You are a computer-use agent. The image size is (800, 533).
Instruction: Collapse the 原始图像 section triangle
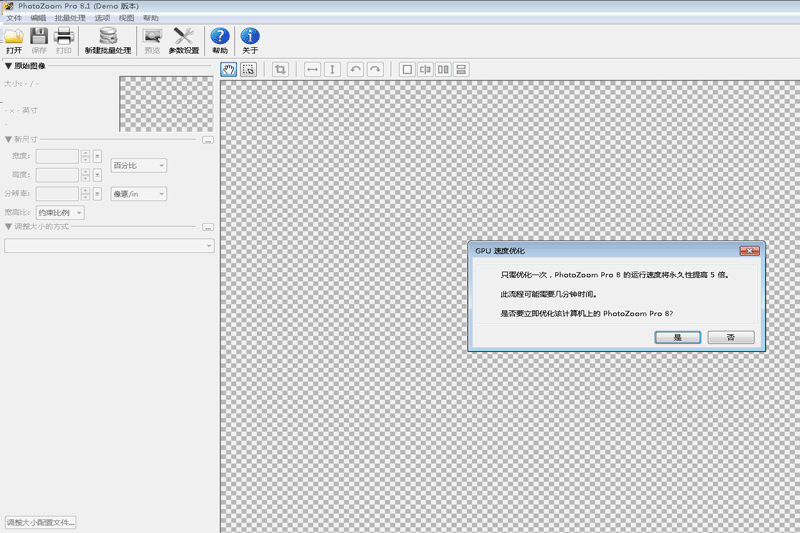click(8, 66)
